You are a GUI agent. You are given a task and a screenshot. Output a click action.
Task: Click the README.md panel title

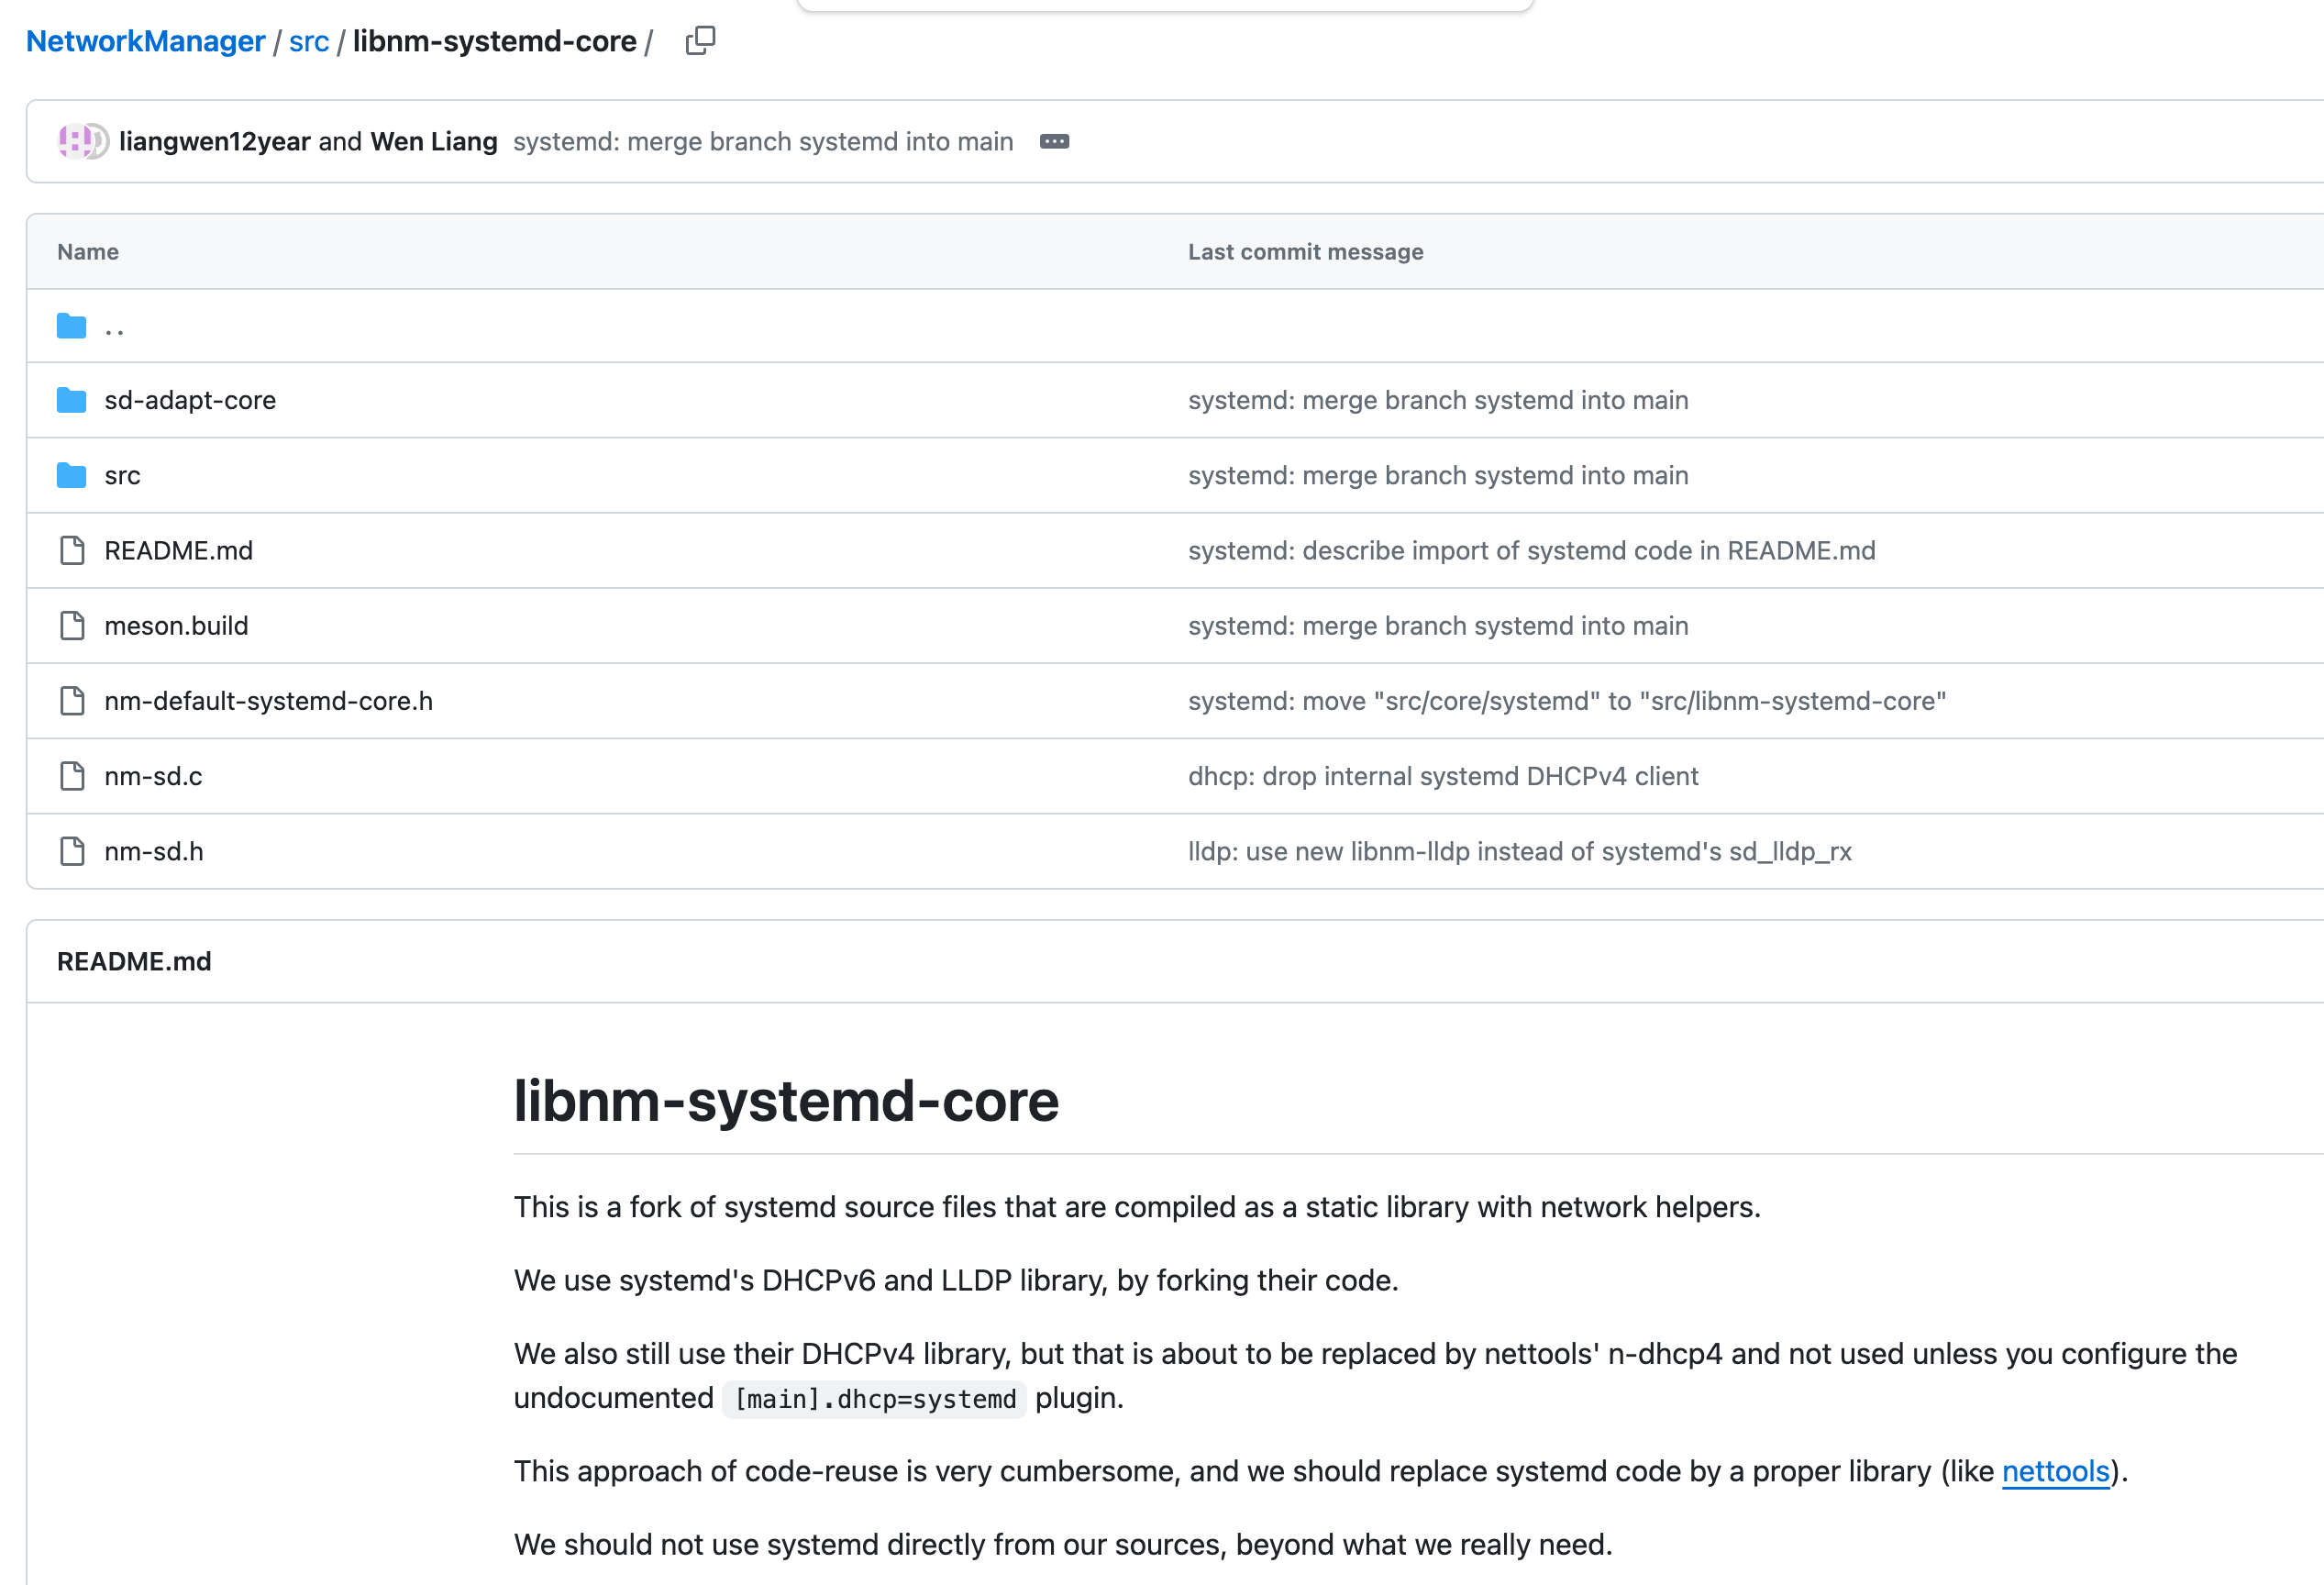pos(134,961)
